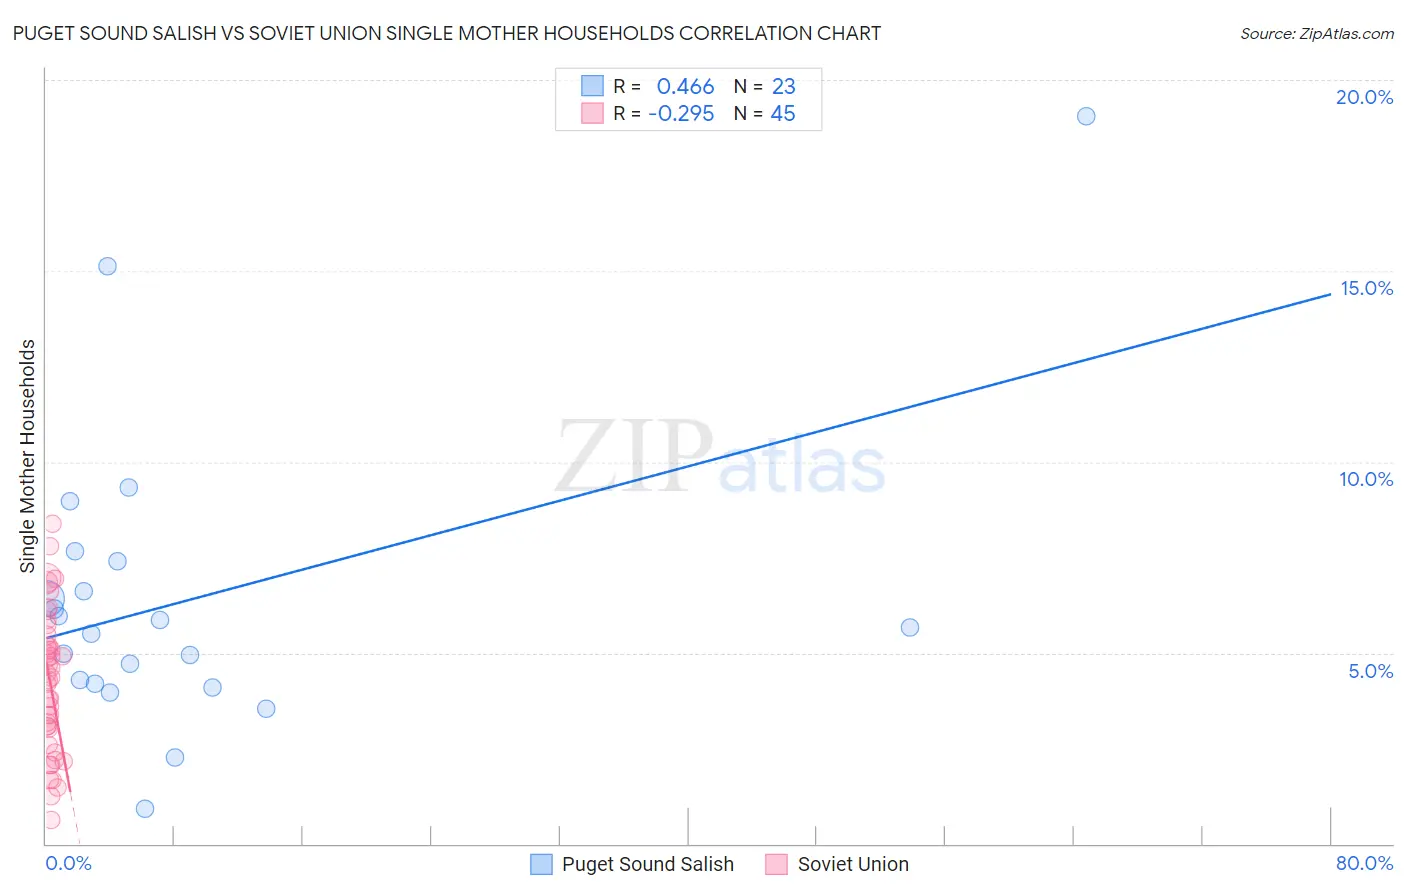The height and width of the screenshot is (892, 1406).
Task: Click the blue data point near 15%
Action: [107, 266]
